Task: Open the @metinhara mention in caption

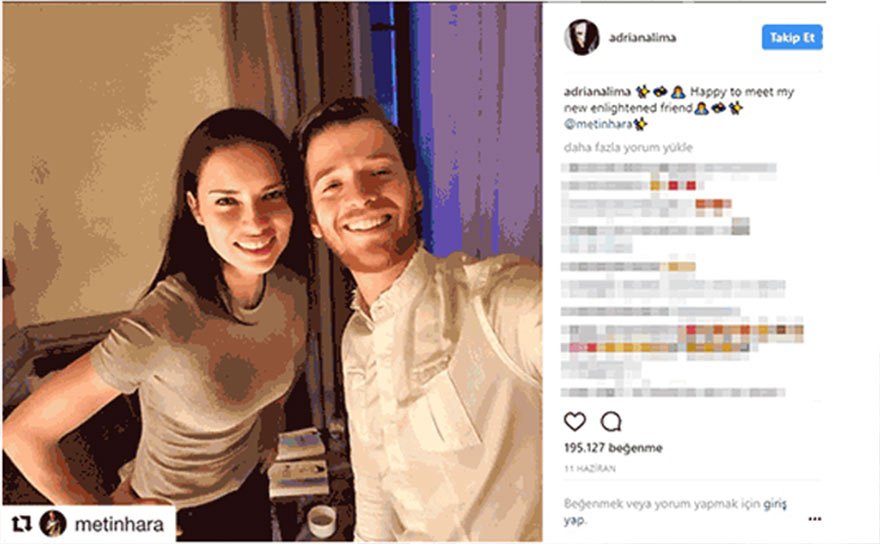Action: pos(598,124)
